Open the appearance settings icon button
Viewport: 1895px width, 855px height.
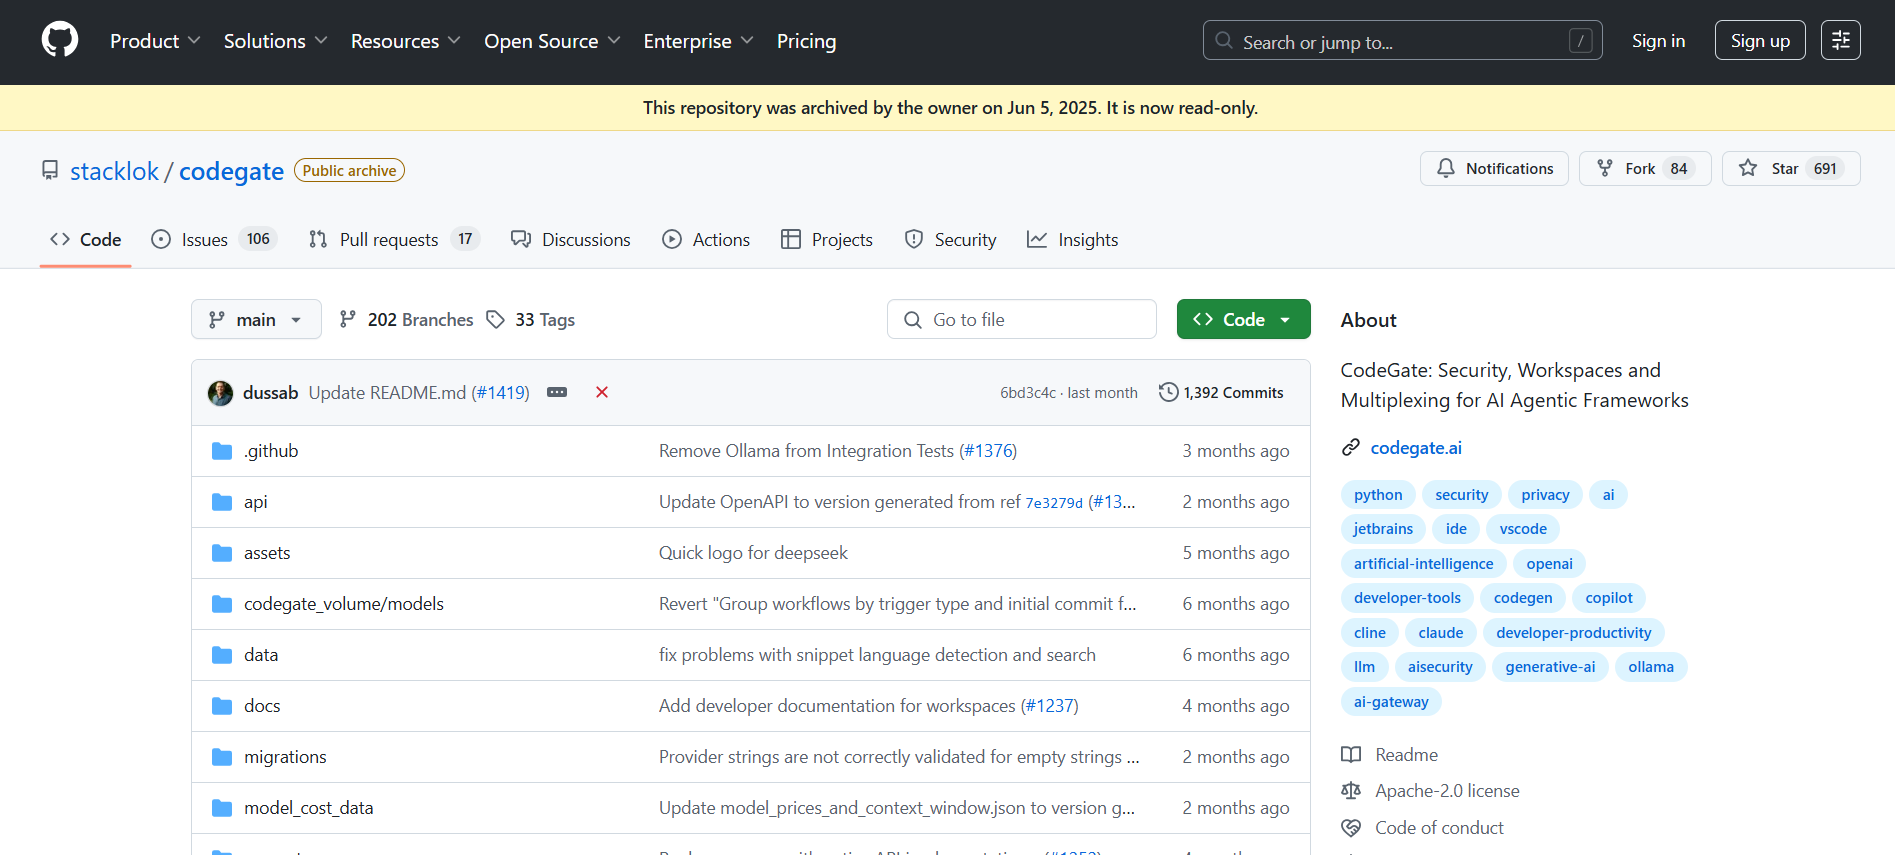coord(1840,40)
